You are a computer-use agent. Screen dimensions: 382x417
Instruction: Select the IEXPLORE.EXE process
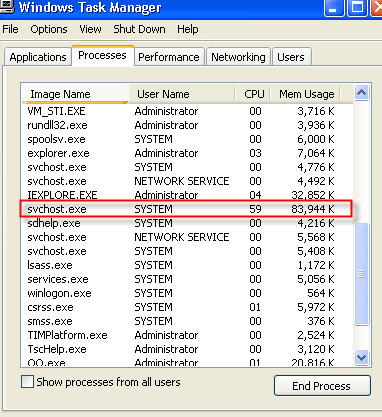(187, 195)
